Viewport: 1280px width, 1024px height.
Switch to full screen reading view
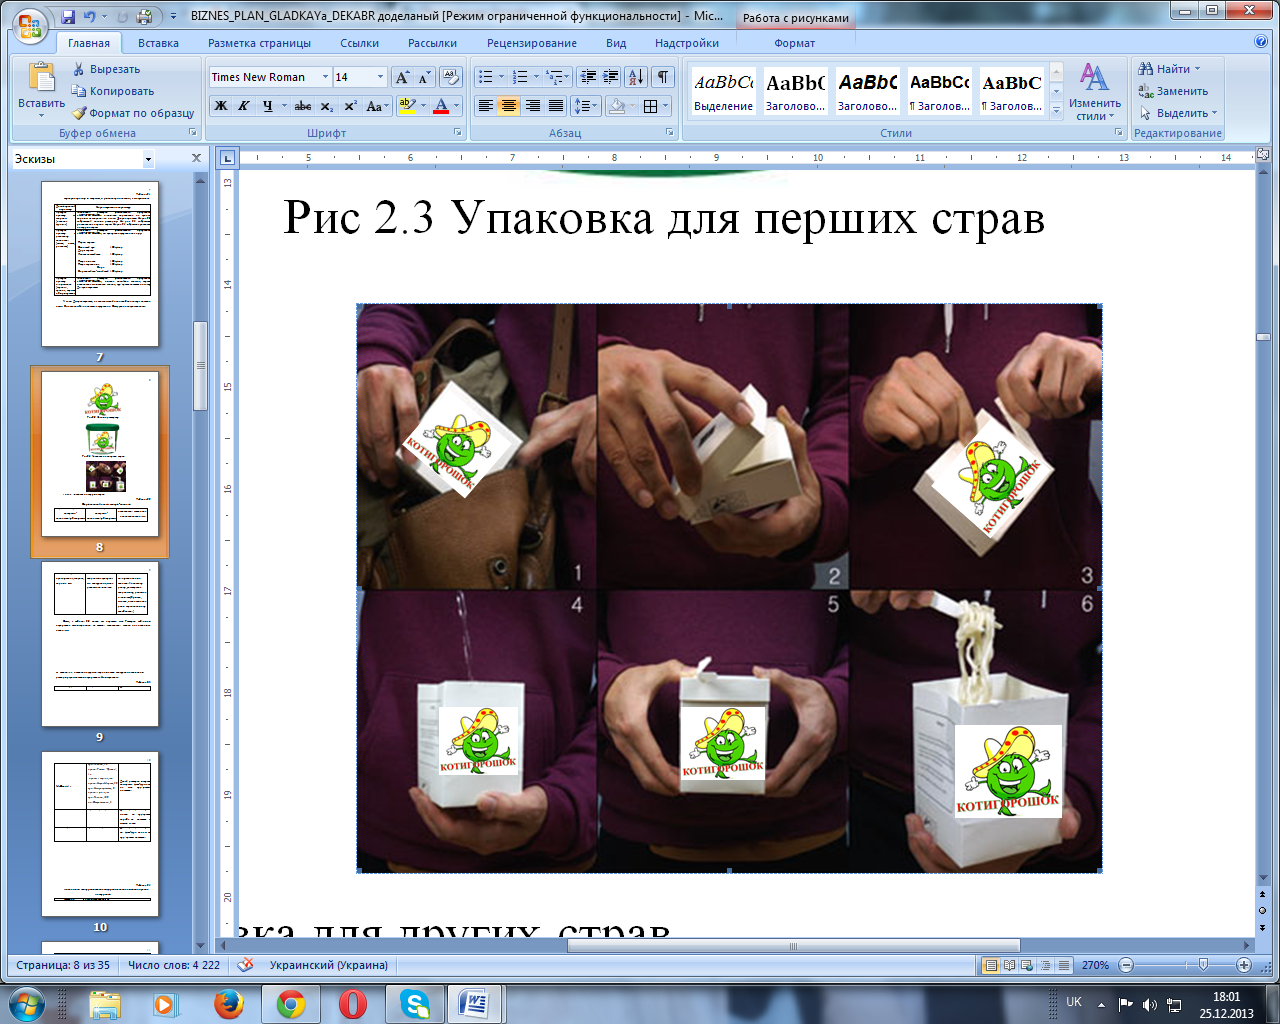1009,965
